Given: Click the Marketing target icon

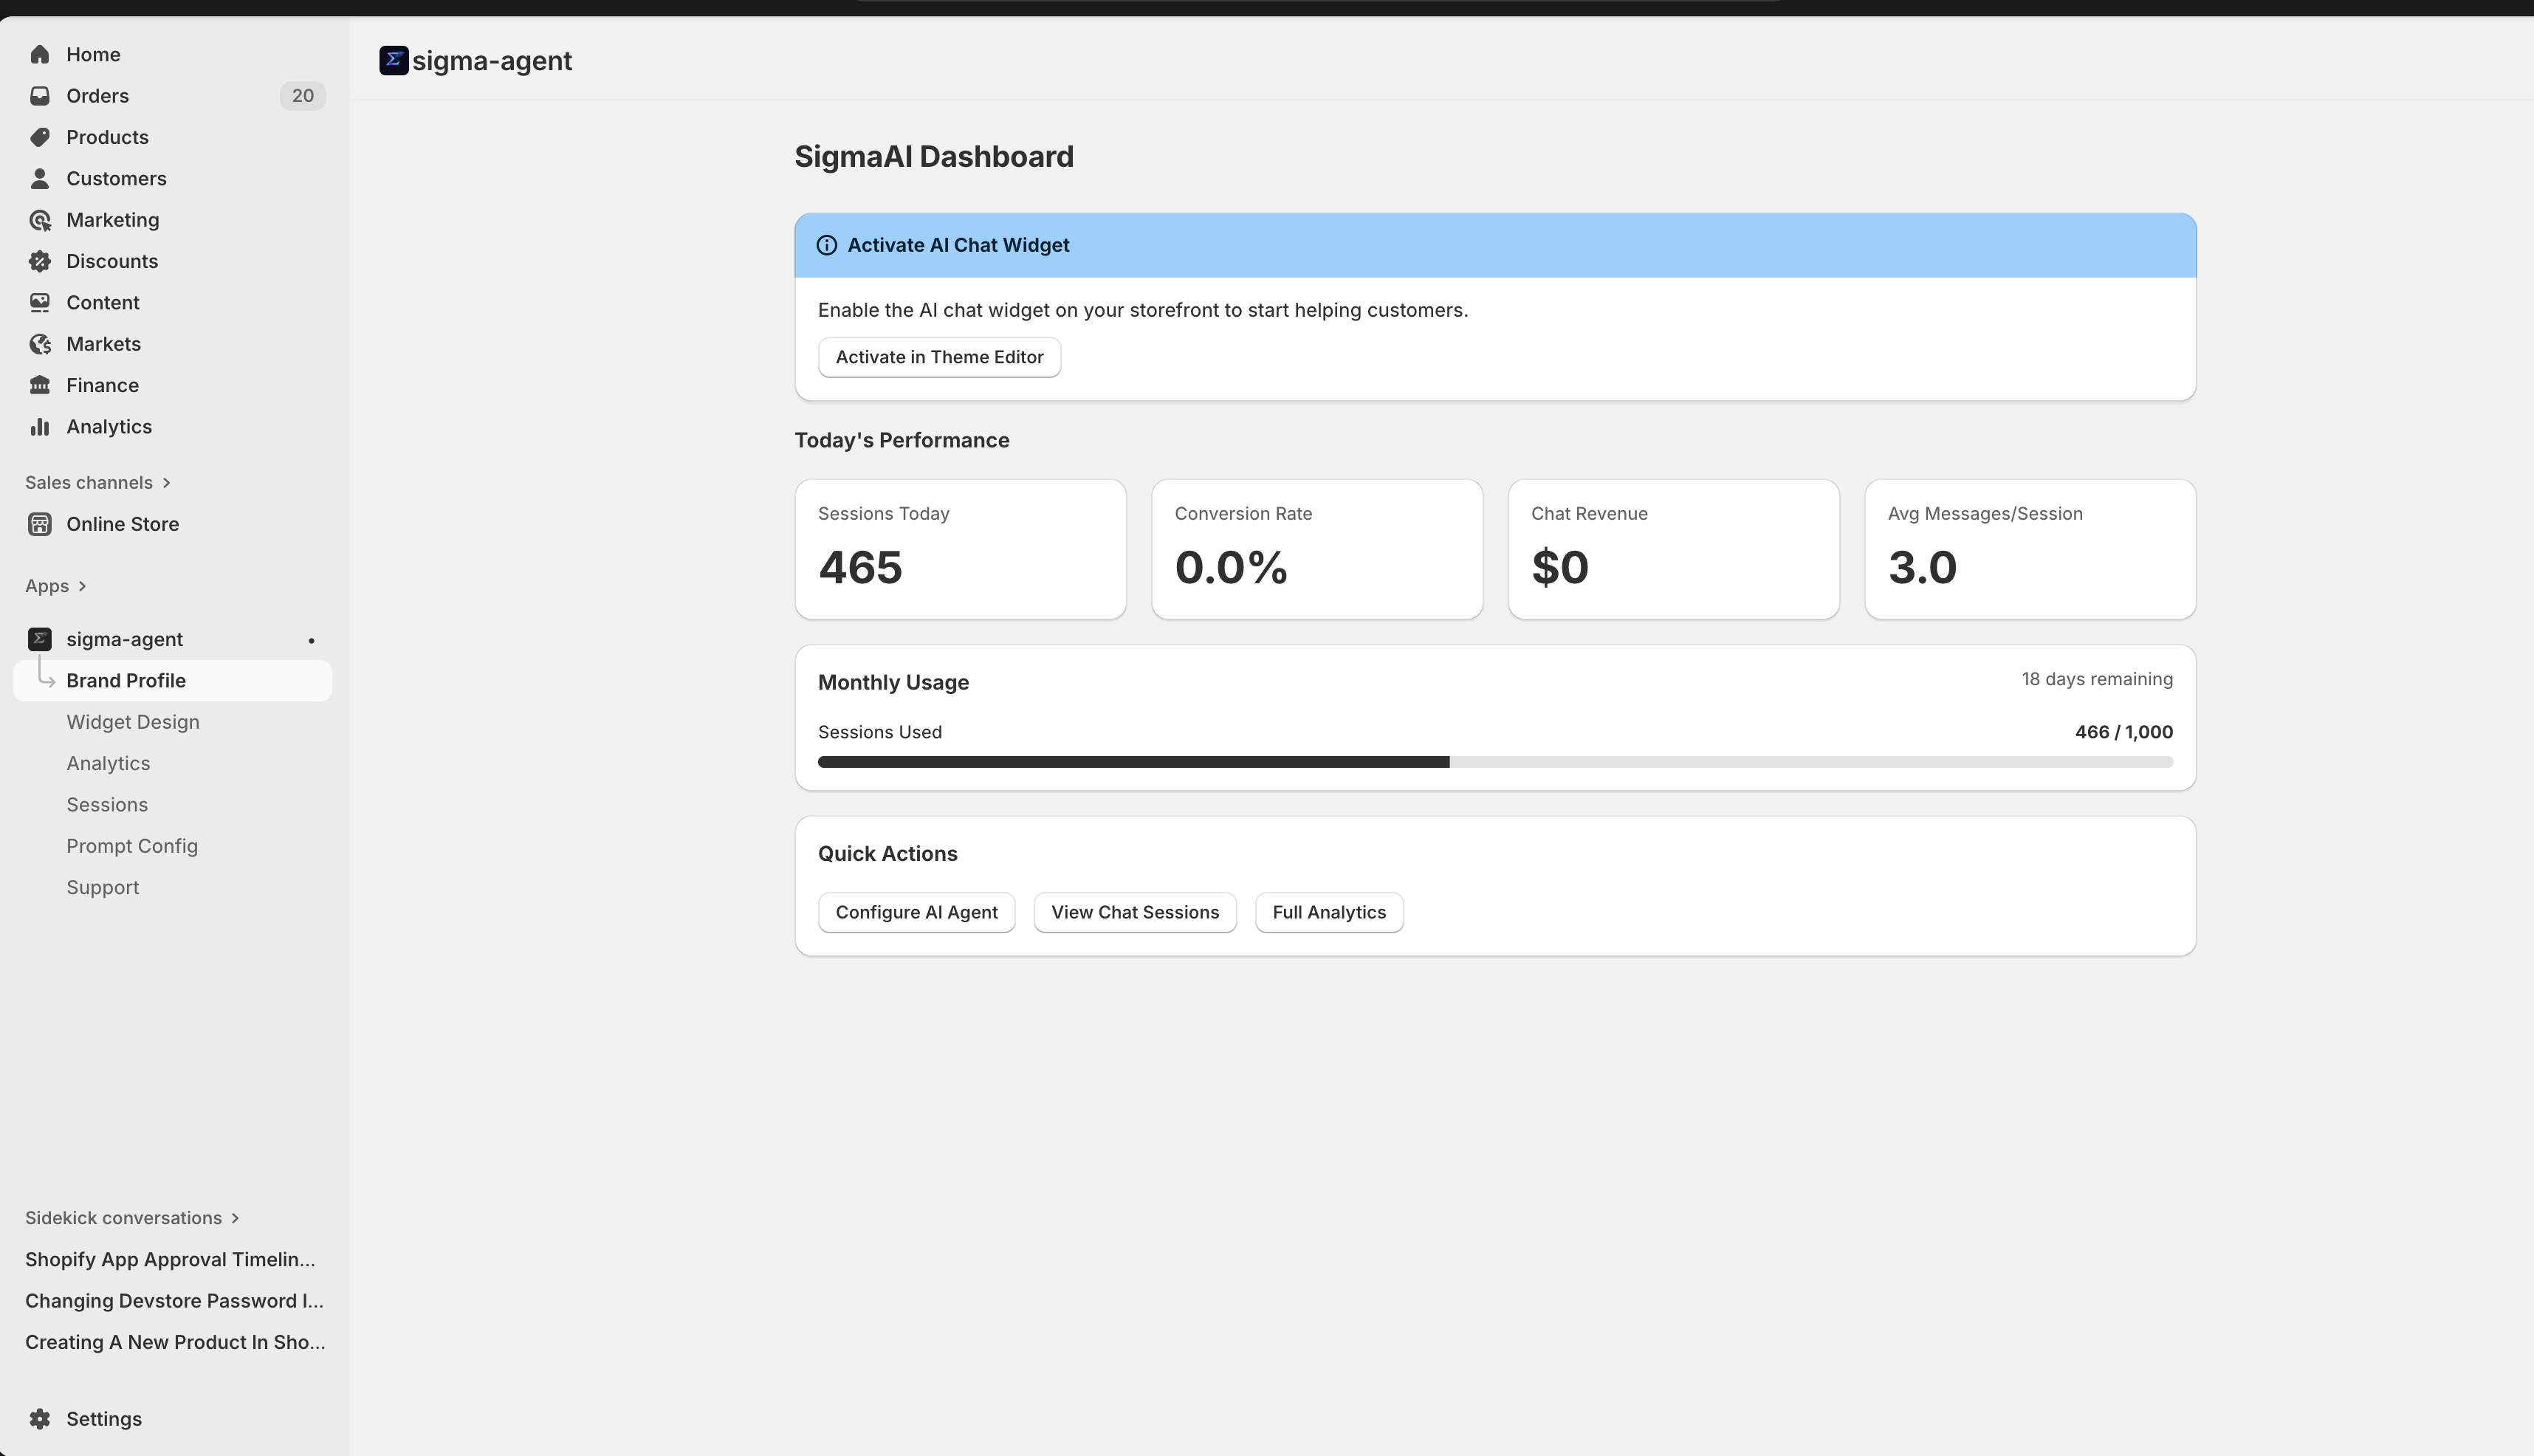Looking at the screenshot, I should tap(40, 220).
